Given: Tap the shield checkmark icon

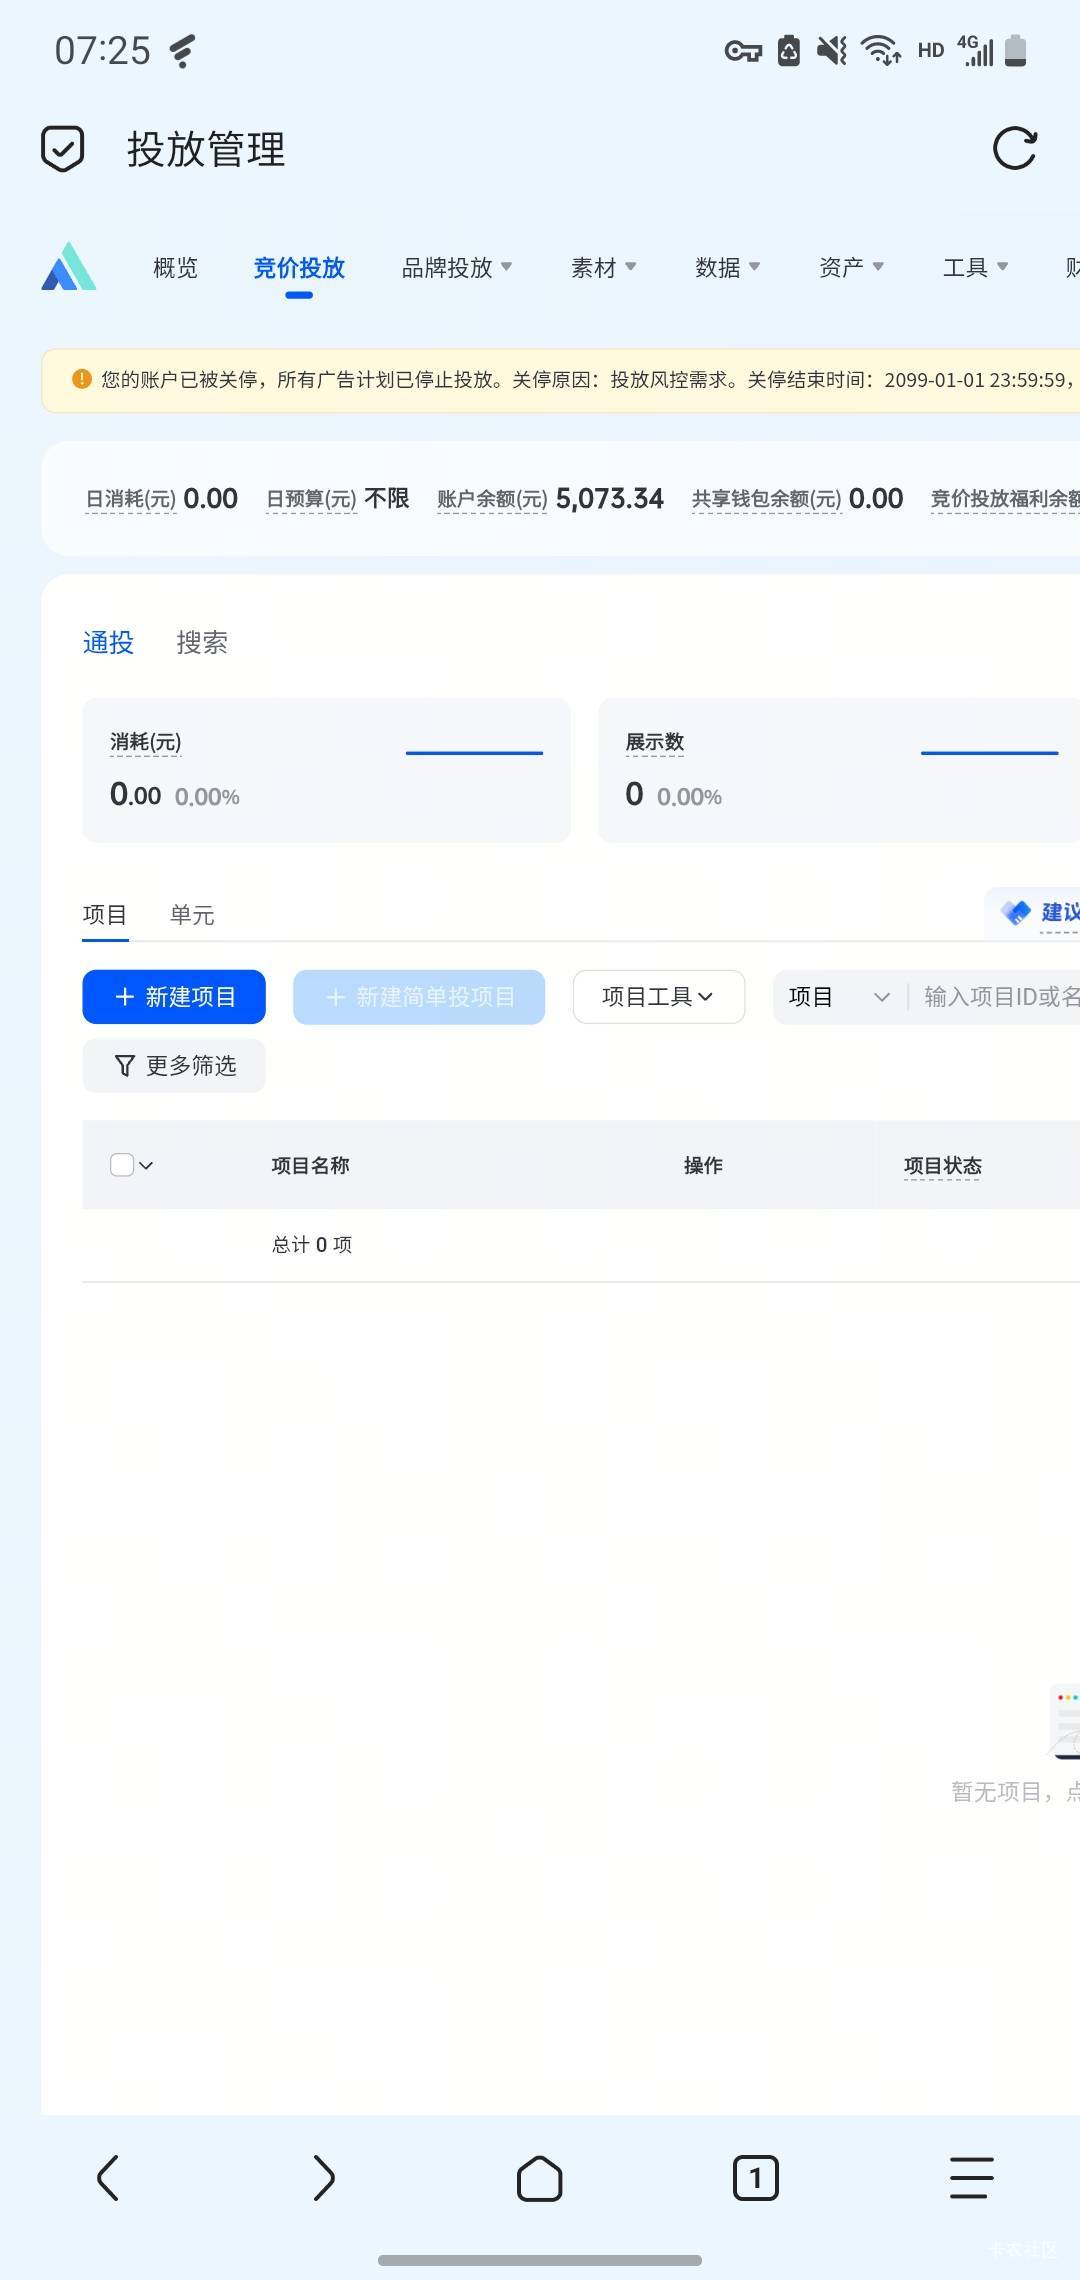Looking at the screenshot, I should coord(62,149).
